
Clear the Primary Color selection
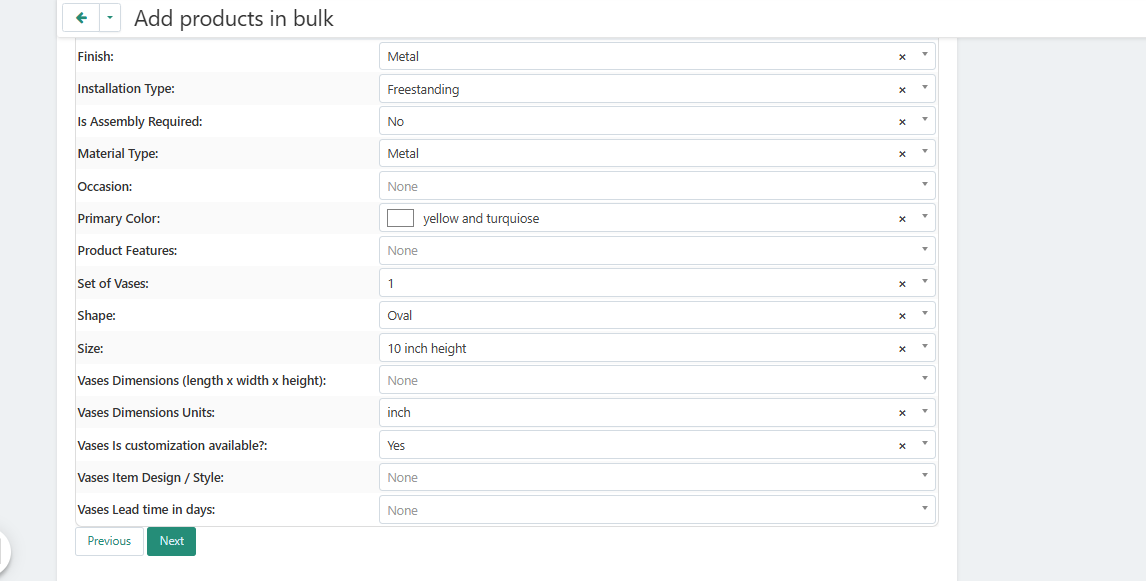pyautogui.click(x=902, y=219)
